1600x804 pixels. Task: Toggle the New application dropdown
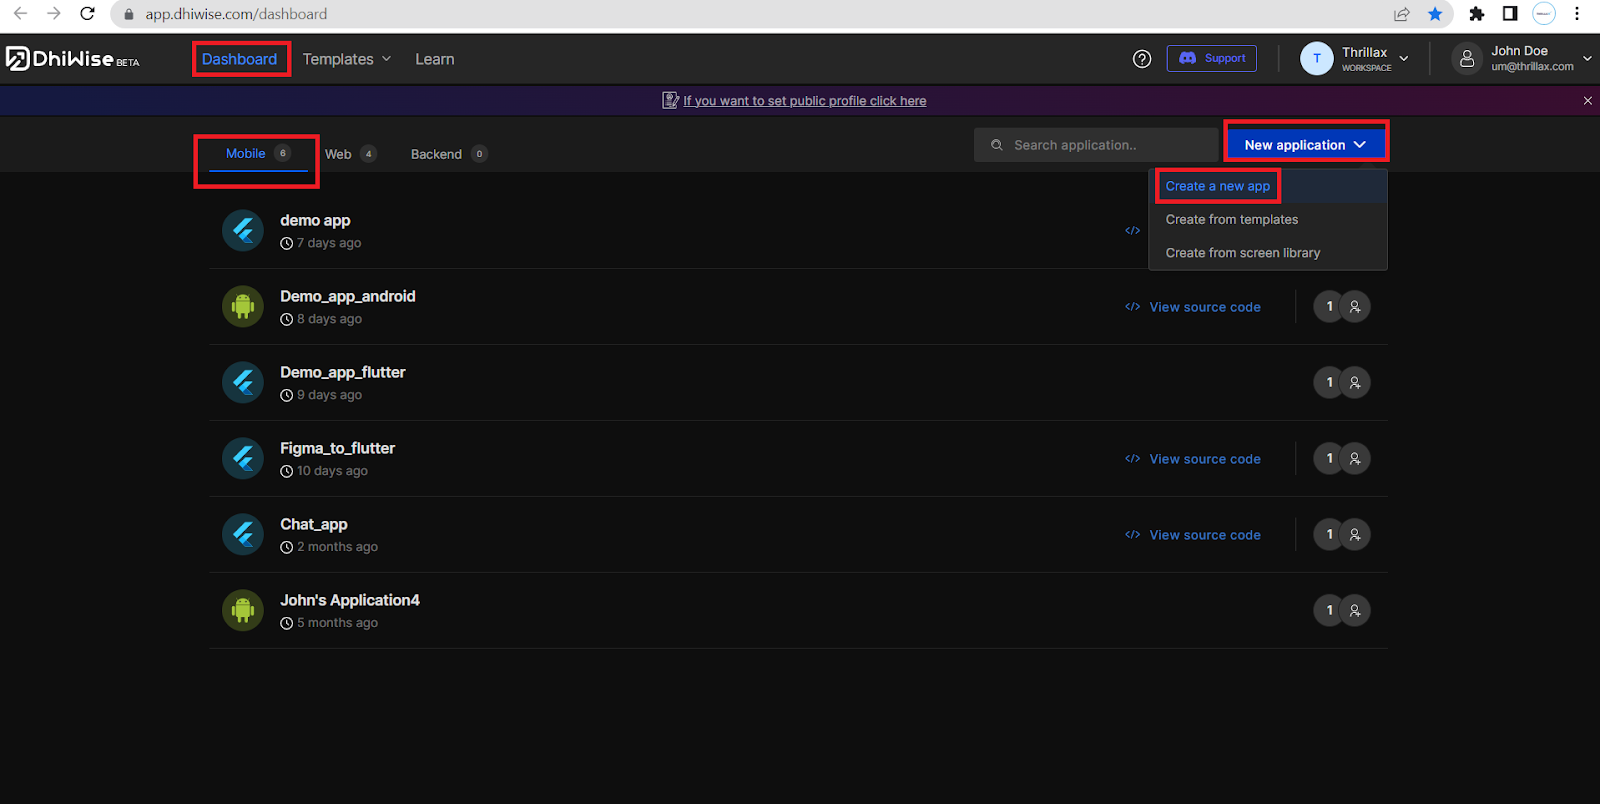pyautogui.click(x=1305, y=145)
